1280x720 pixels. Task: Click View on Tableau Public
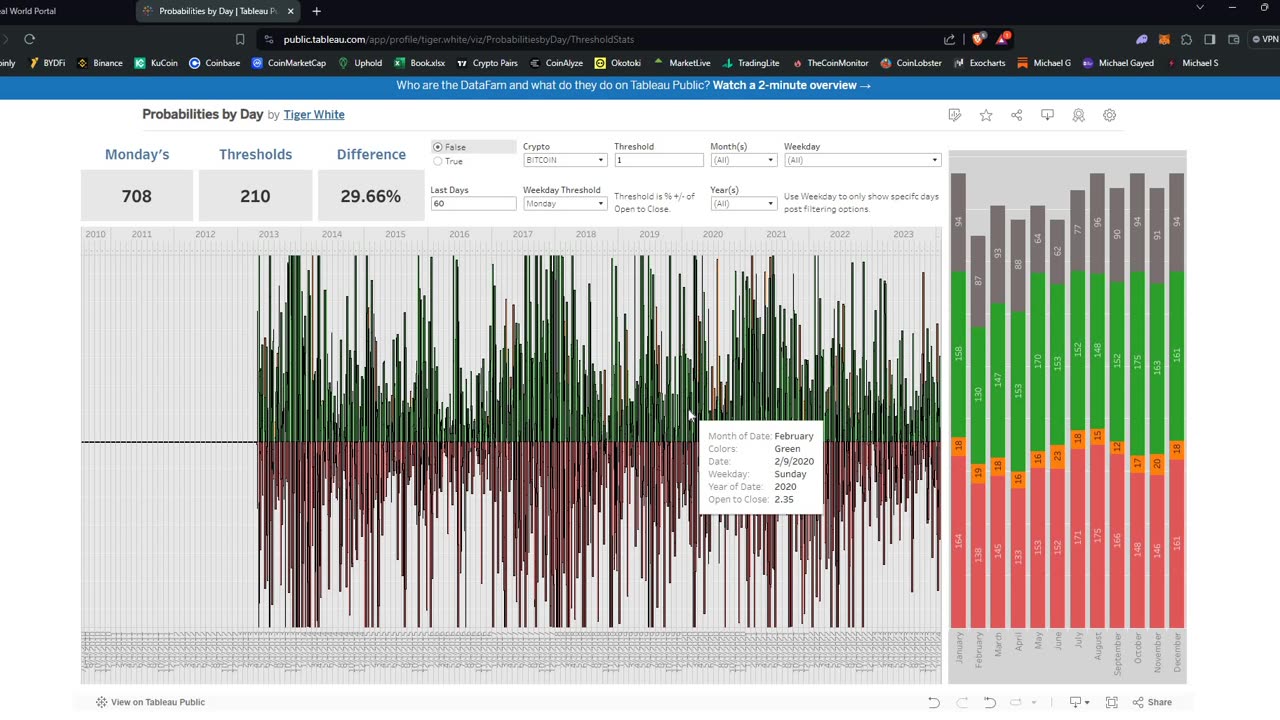150,702
